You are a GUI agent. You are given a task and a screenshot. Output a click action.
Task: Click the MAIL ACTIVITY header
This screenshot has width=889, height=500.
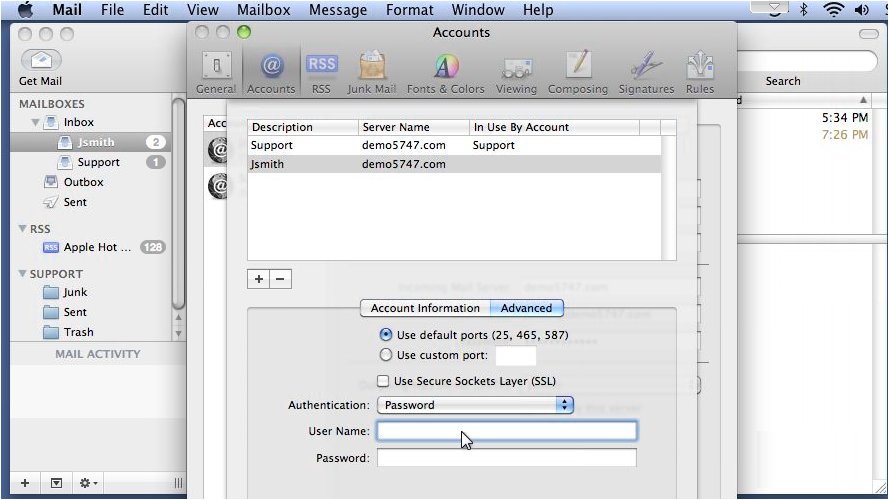[x=98, y=354]
